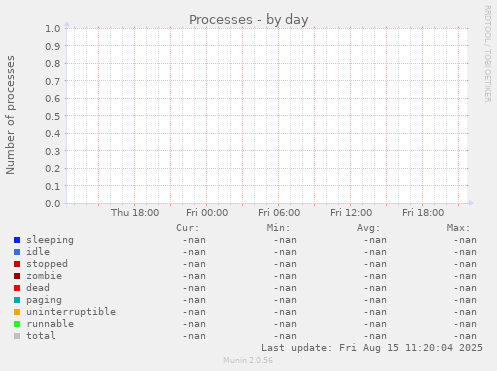This screenshot has width=497, height=371.
Task: Click the Last update timestamp text
Action: pos(372,348)
